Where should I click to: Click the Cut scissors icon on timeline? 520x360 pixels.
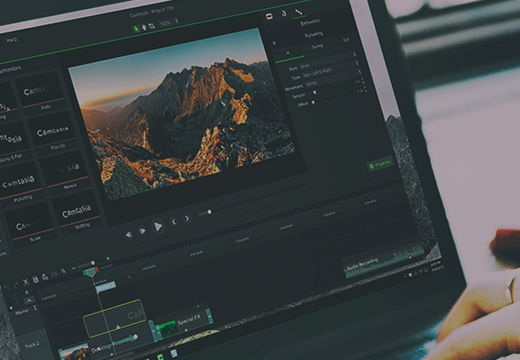point(26,282)
